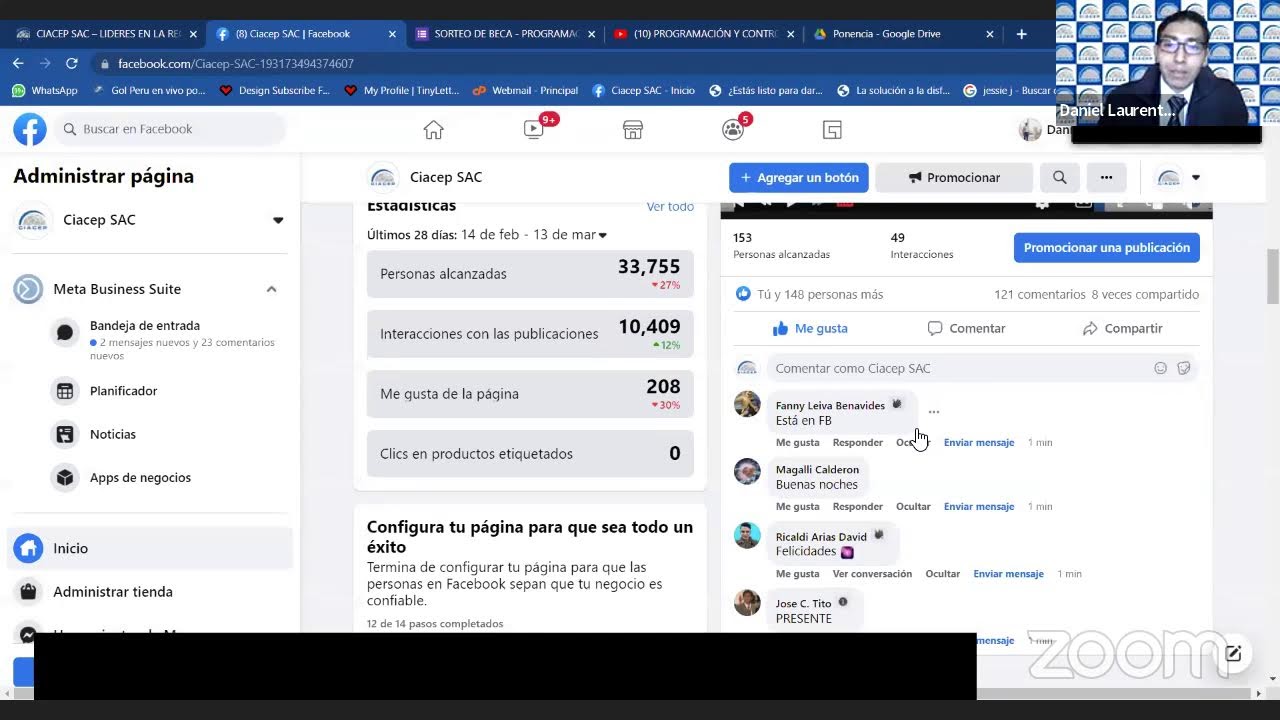1280x720 pixels.
Task: Click Ver todo link in Estadísticas
Action: point(670,207)
